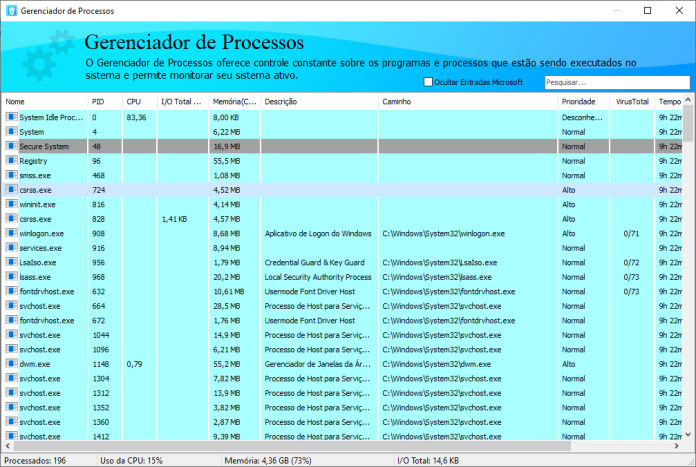This screenshot has height=467, width=696.
Task: Select svchost.exe row with PID 1360
Action: 342,422
